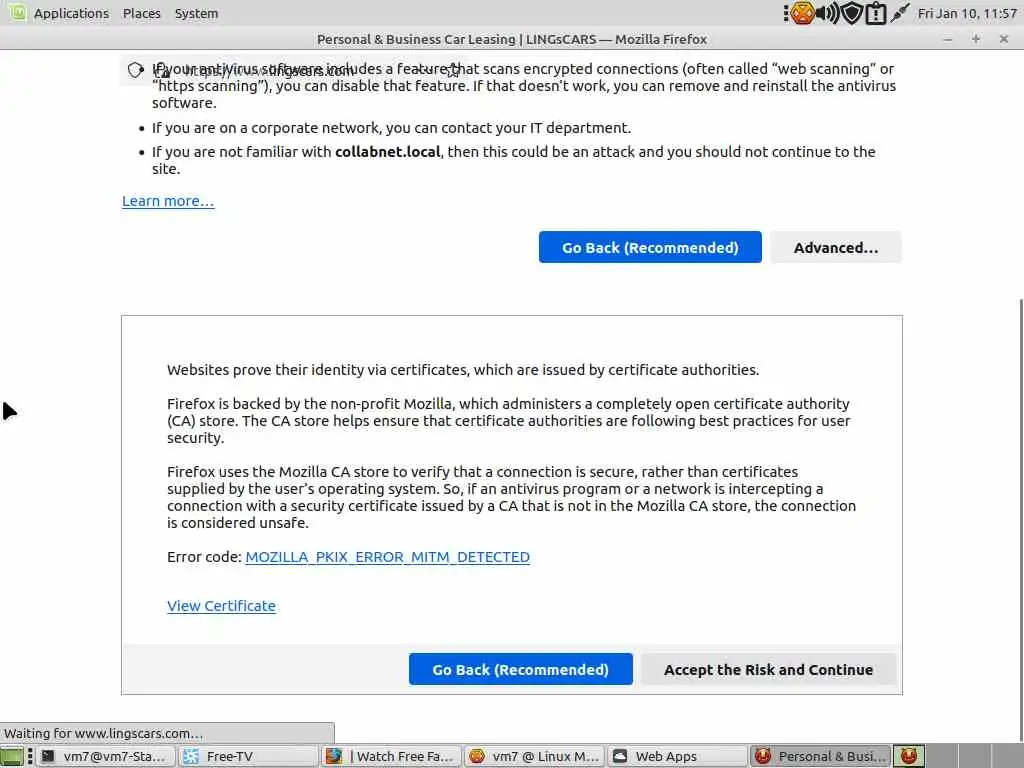This screenshot has width=1024, height=768.
Task: Open the clipboard notification tray icon
Action: [x=876, y=13]
